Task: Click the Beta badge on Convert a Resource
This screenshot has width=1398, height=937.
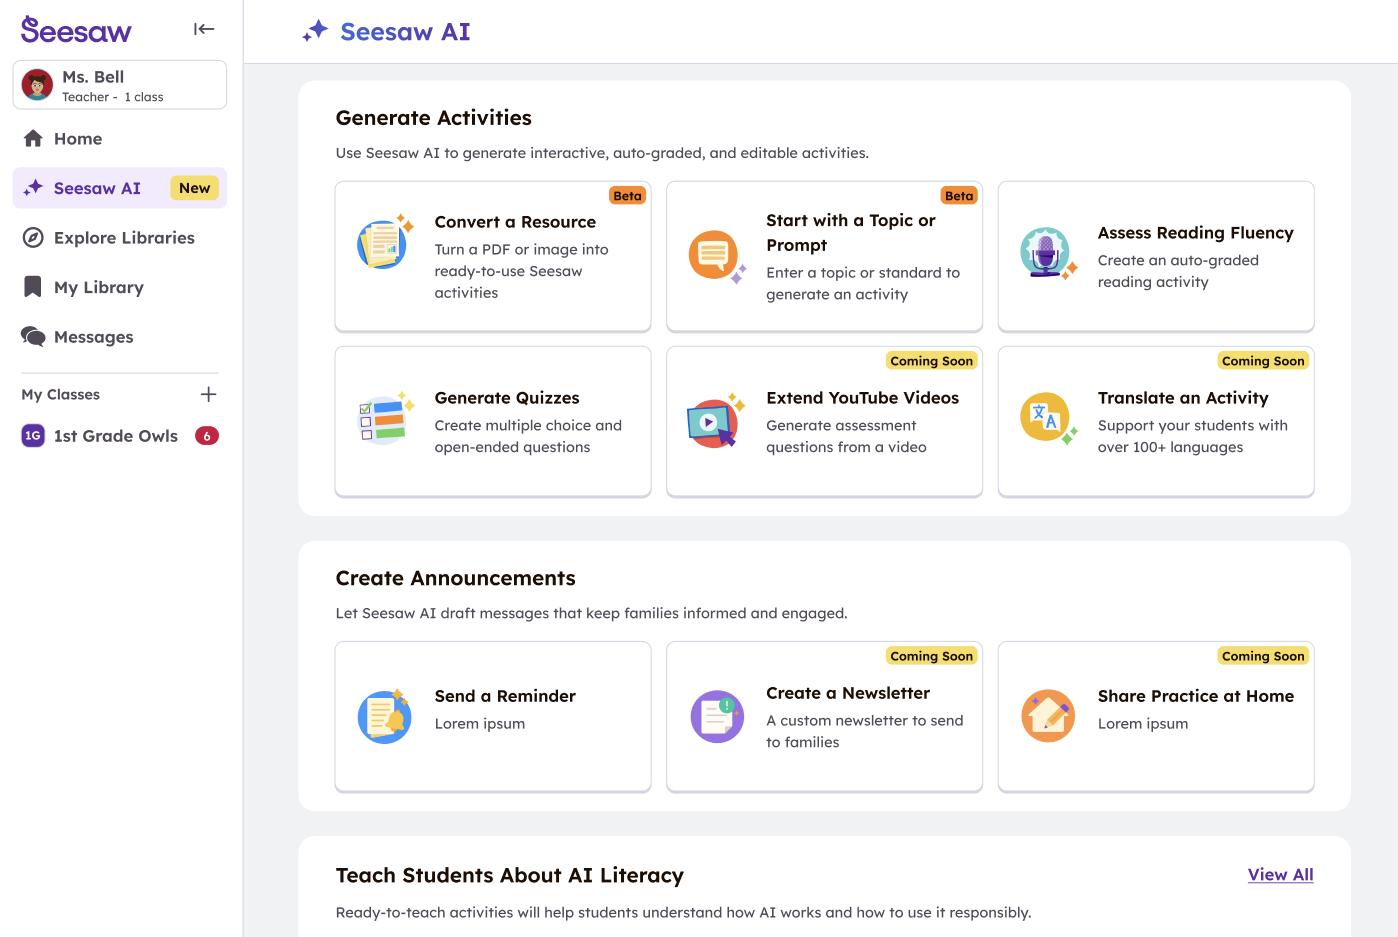Action: [628, 196]
